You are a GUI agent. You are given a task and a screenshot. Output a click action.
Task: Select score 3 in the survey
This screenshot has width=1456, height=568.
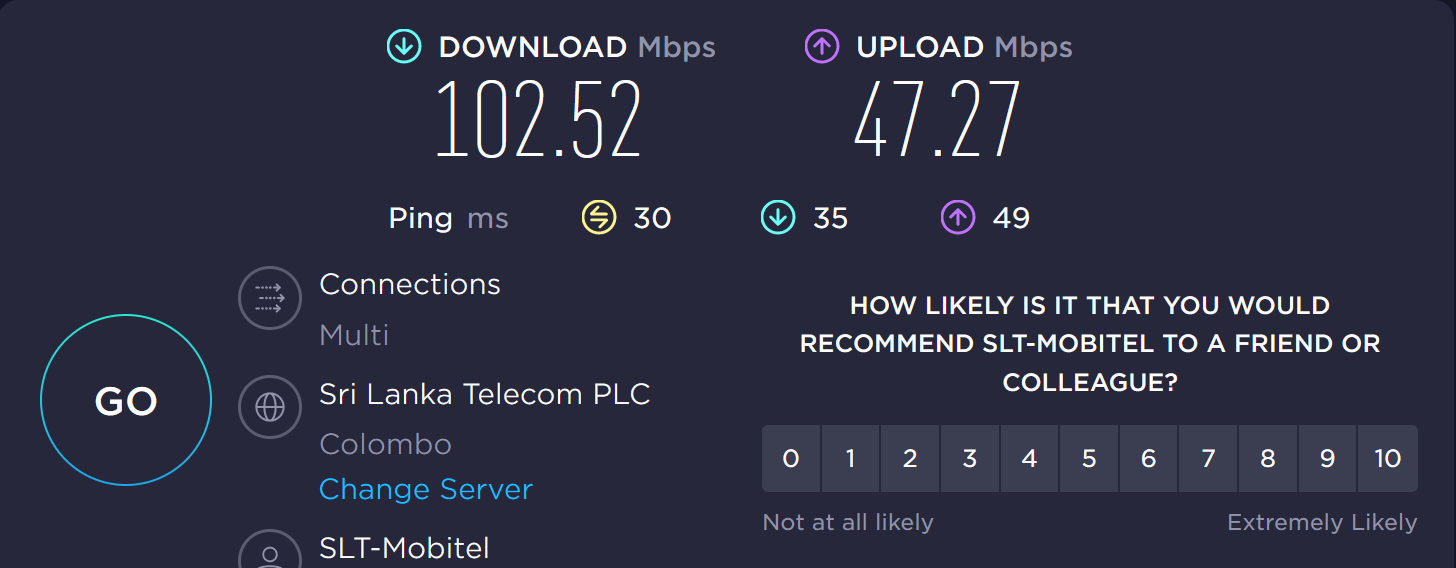[970, 459]
